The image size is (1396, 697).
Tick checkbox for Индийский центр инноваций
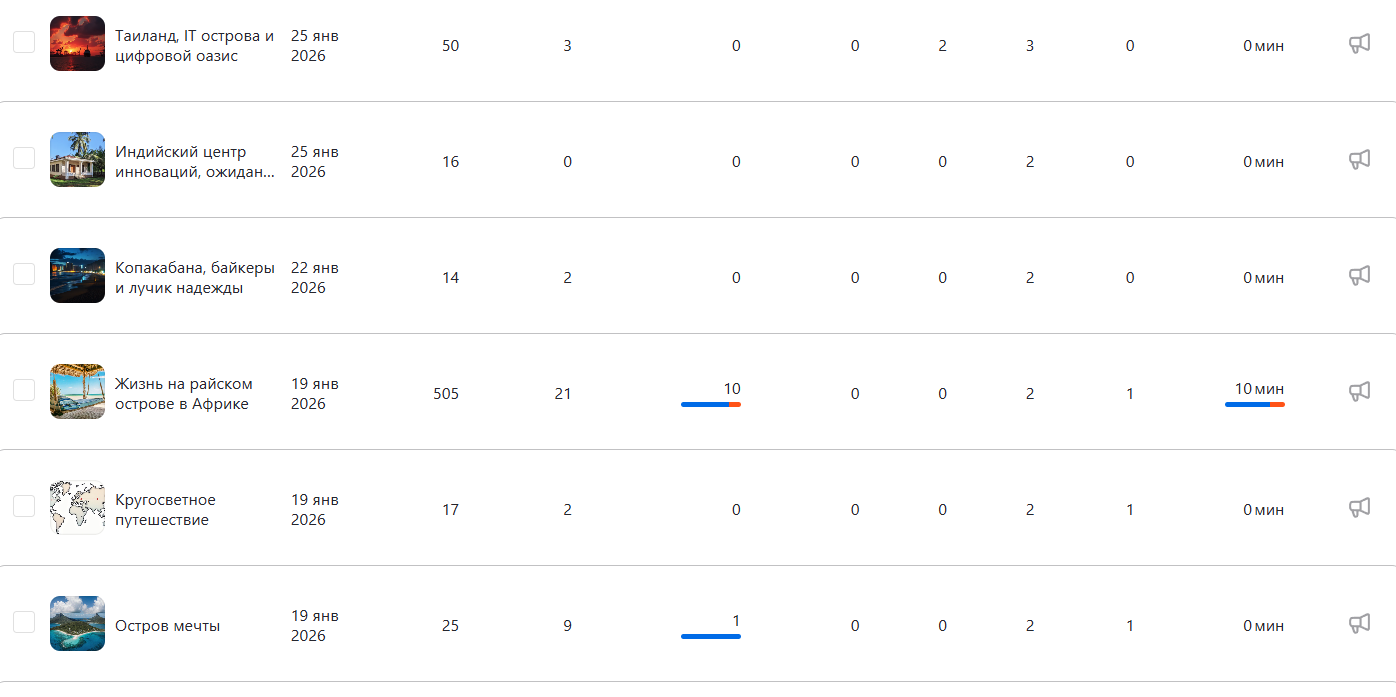[24, 158]
